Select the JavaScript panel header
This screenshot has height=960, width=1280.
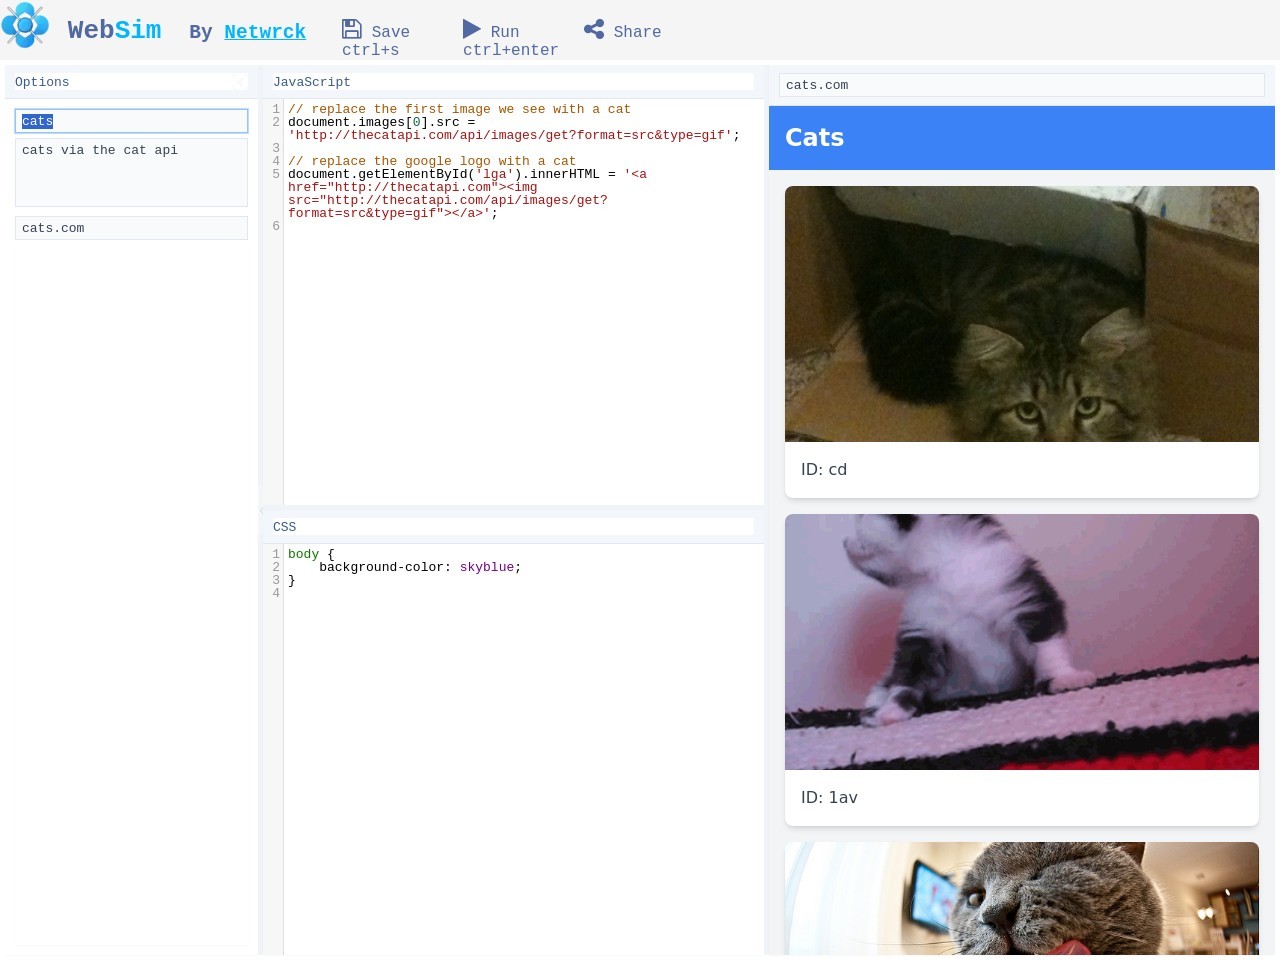(x=512, y=82)
